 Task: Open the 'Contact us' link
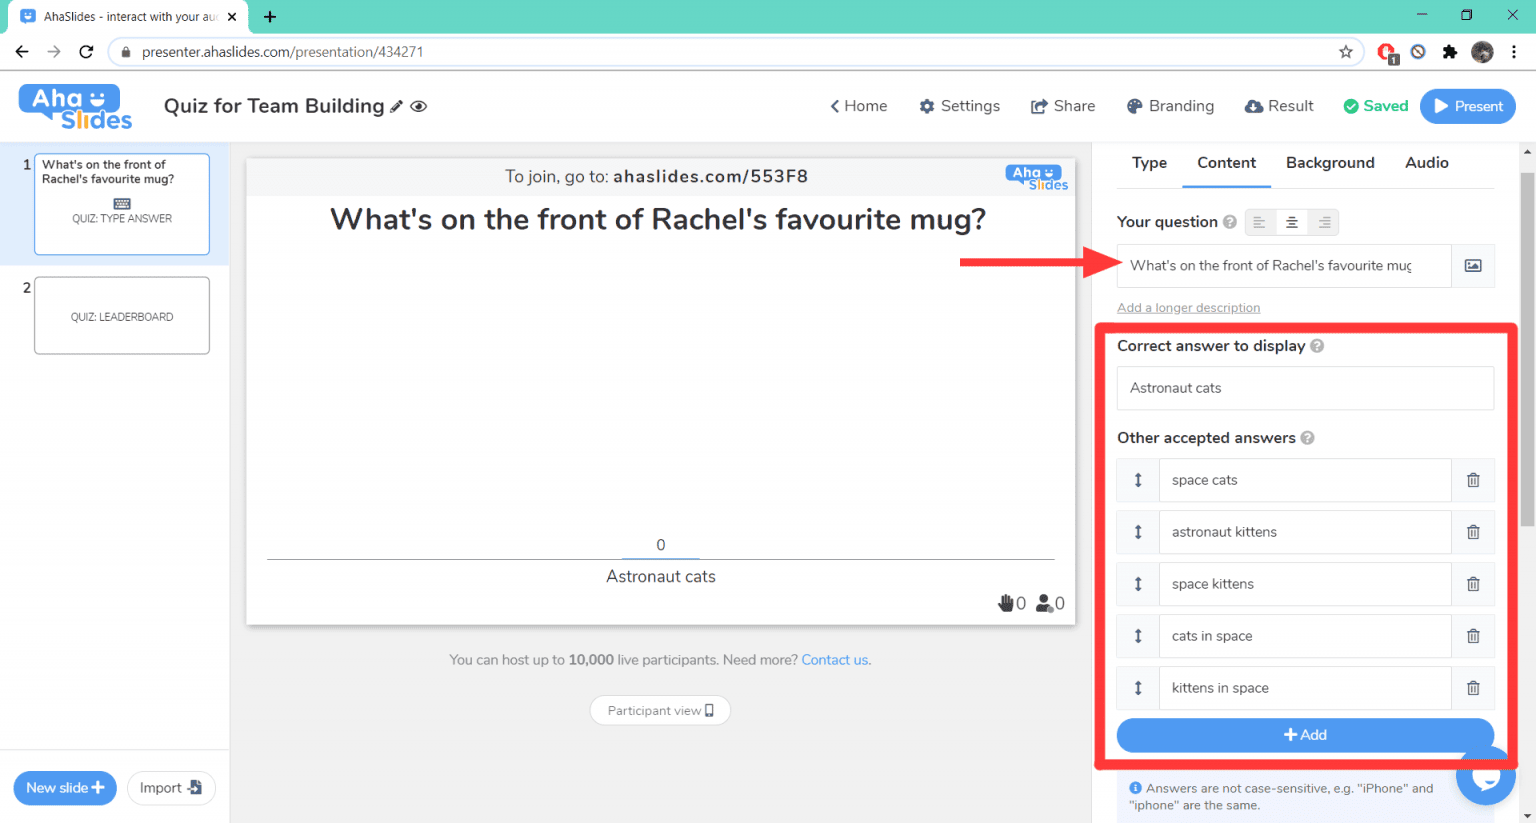point(835,660)
